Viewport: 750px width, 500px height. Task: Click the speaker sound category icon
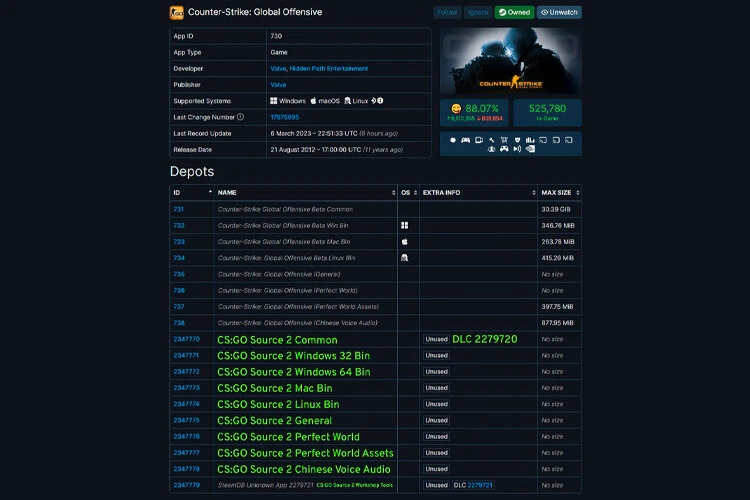tap(517, 149)
